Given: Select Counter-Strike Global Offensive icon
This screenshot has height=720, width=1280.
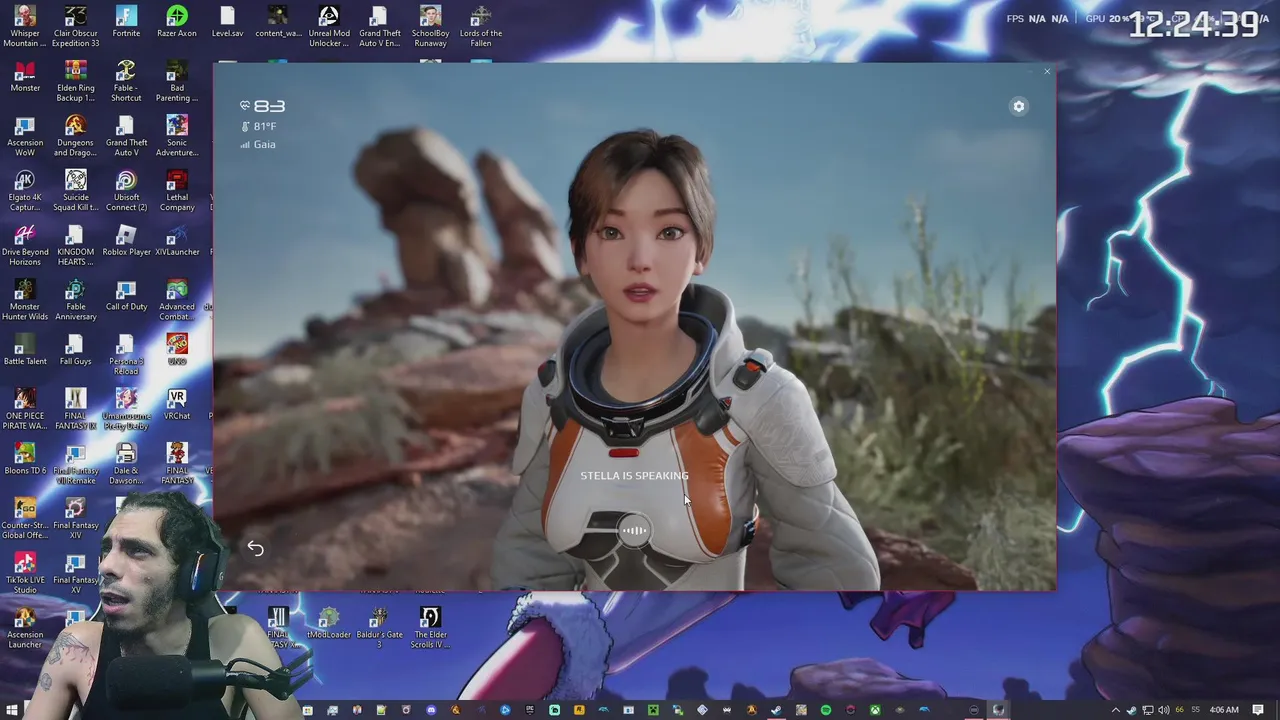Looking at the screenshot, I should coord(25,521).
